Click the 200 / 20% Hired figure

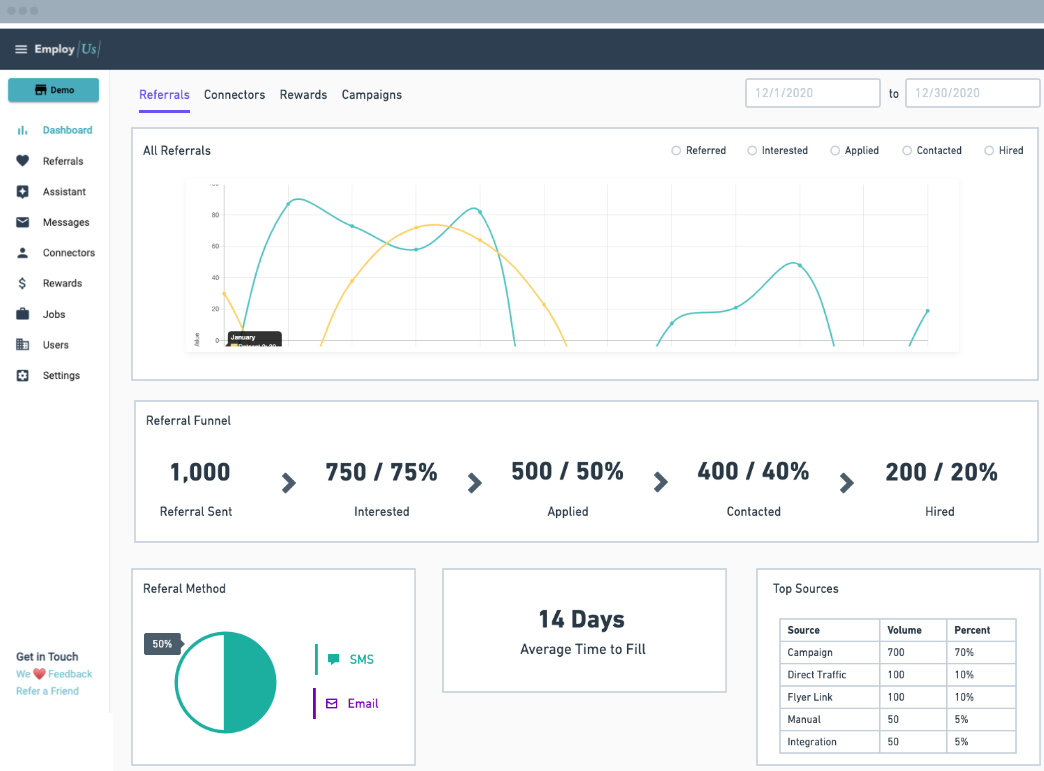pos(941,472)
